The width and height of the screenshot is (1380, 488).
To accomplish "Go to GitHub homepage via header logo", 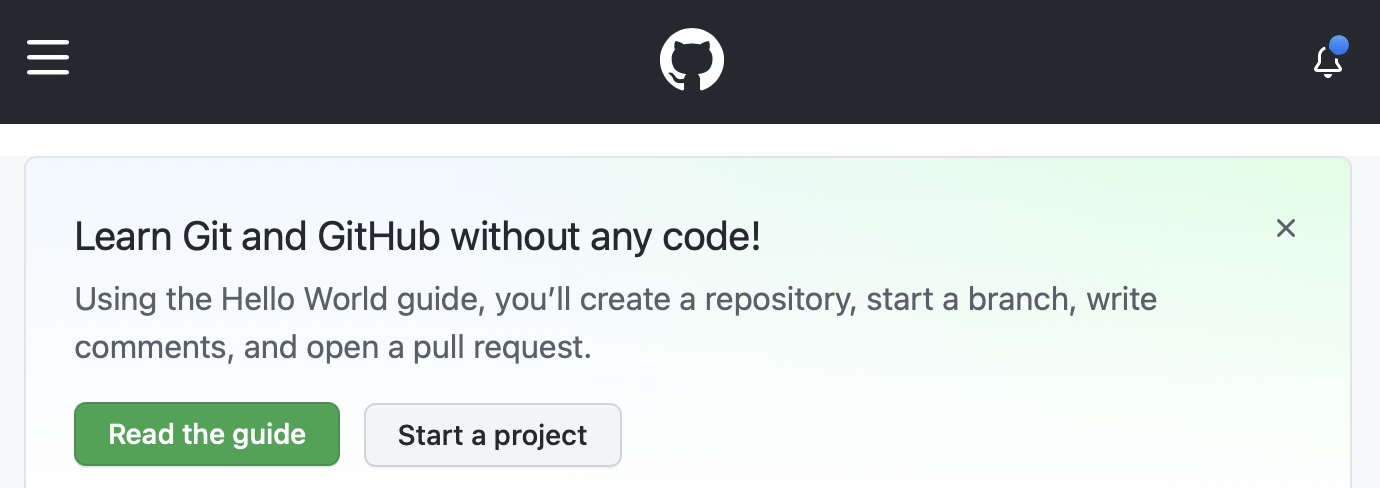I will 691,60.
